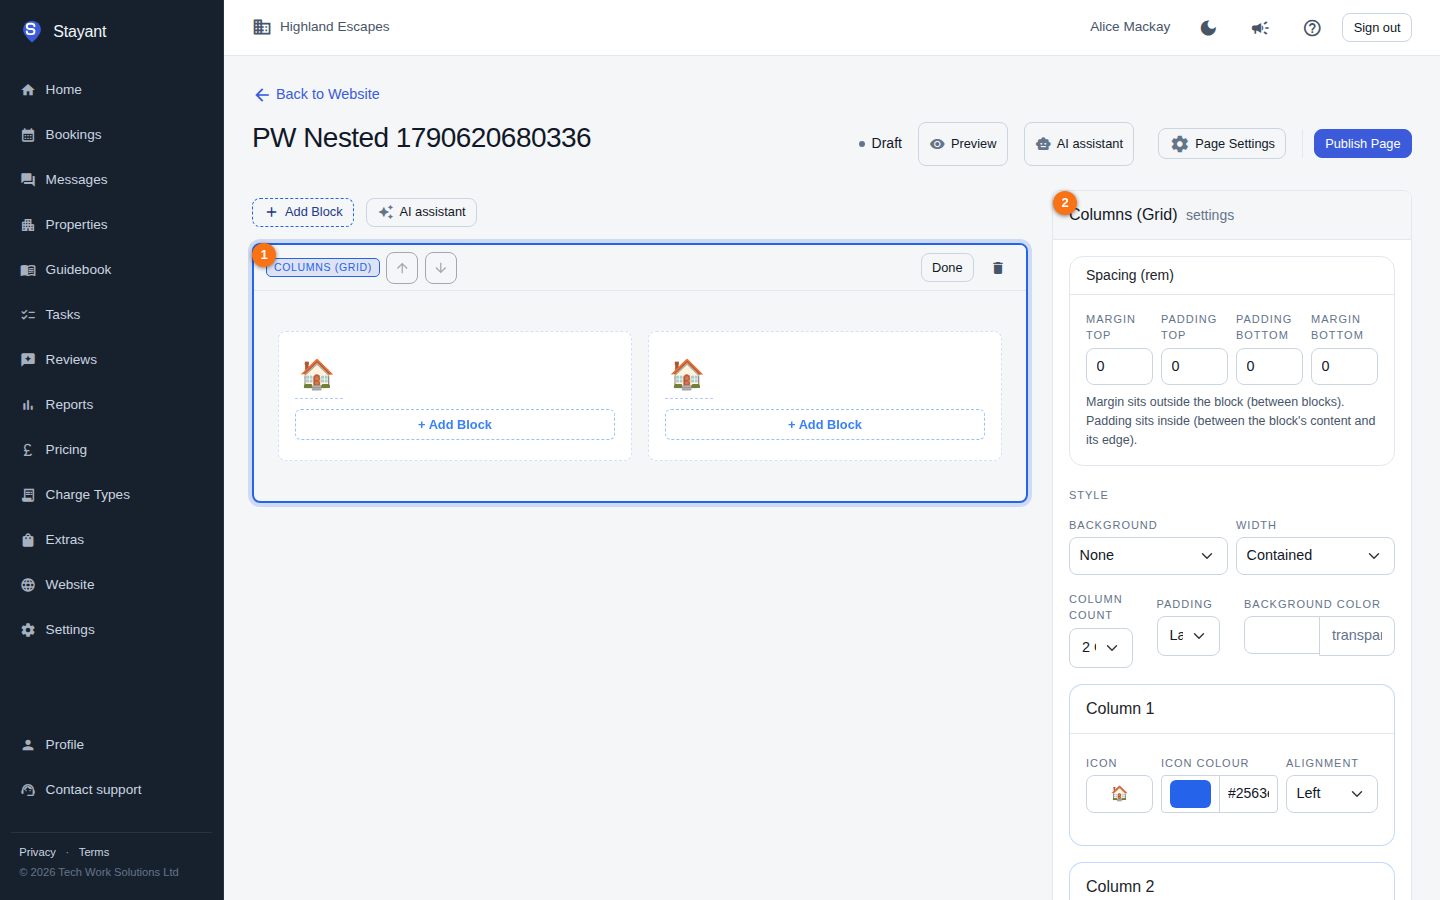Add Block in the first column

455,425
